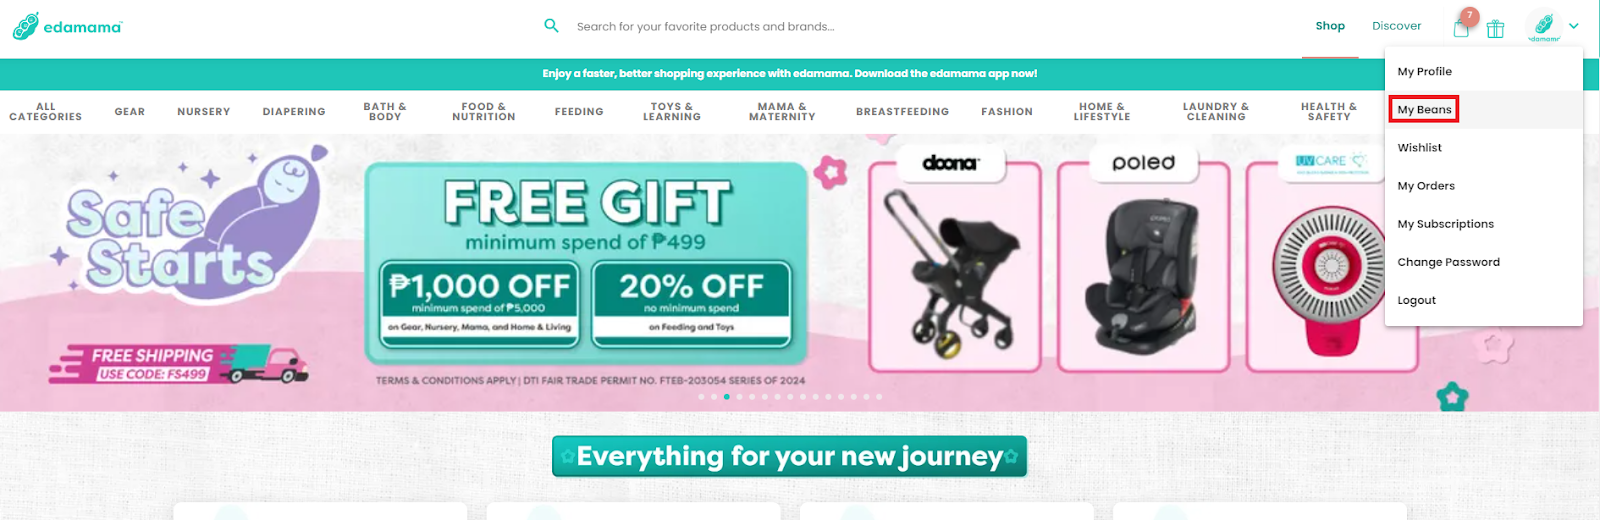Collapse the account menu chevron
1600x520 pixels.
pyautogui.click(x=1574, y=26)
